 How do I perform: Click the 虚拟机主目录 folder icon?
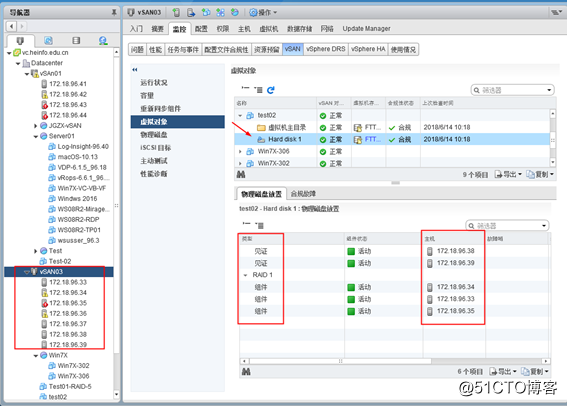pos(261,127)
